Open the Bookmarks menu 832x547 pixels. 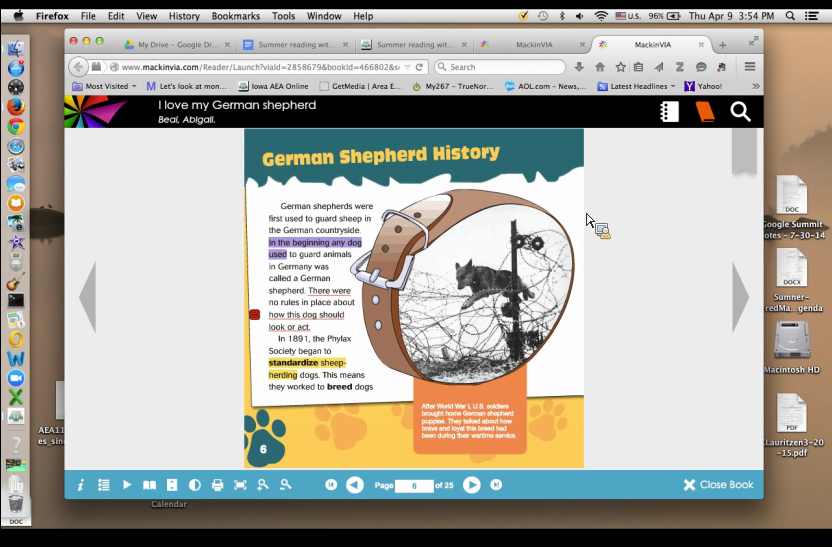pyautogui.click(x=236, y=16)
